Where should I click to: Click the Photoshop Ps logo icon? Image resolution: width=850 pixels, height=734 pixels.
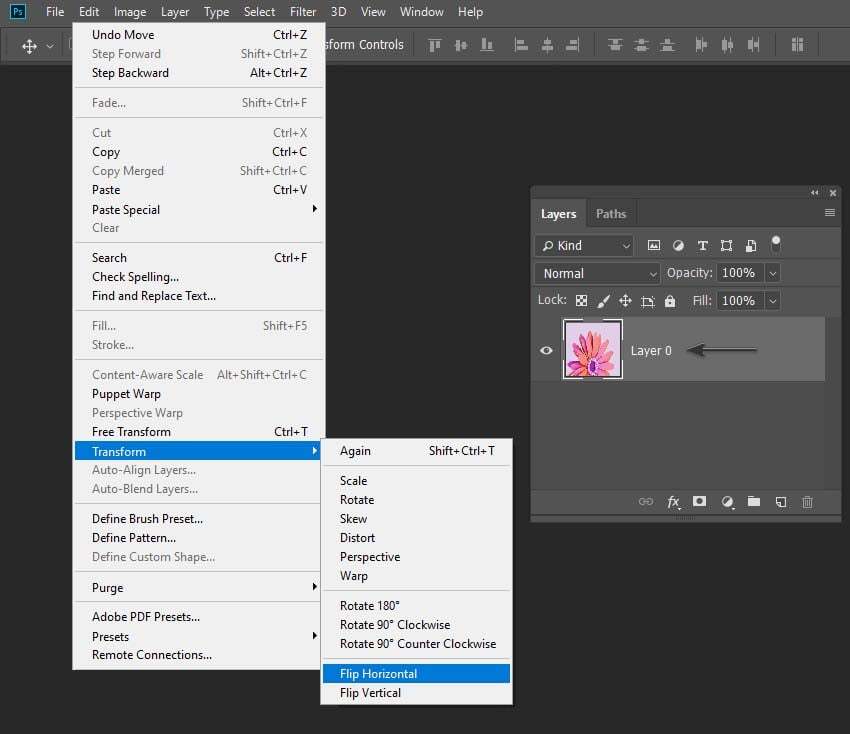pos(17,11)
